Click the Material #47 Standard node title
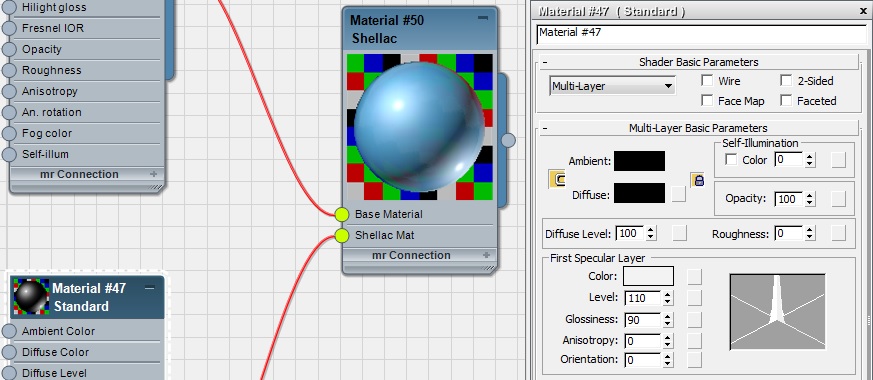873x380 pixels. pyautogui.click(x=89, y=297)
